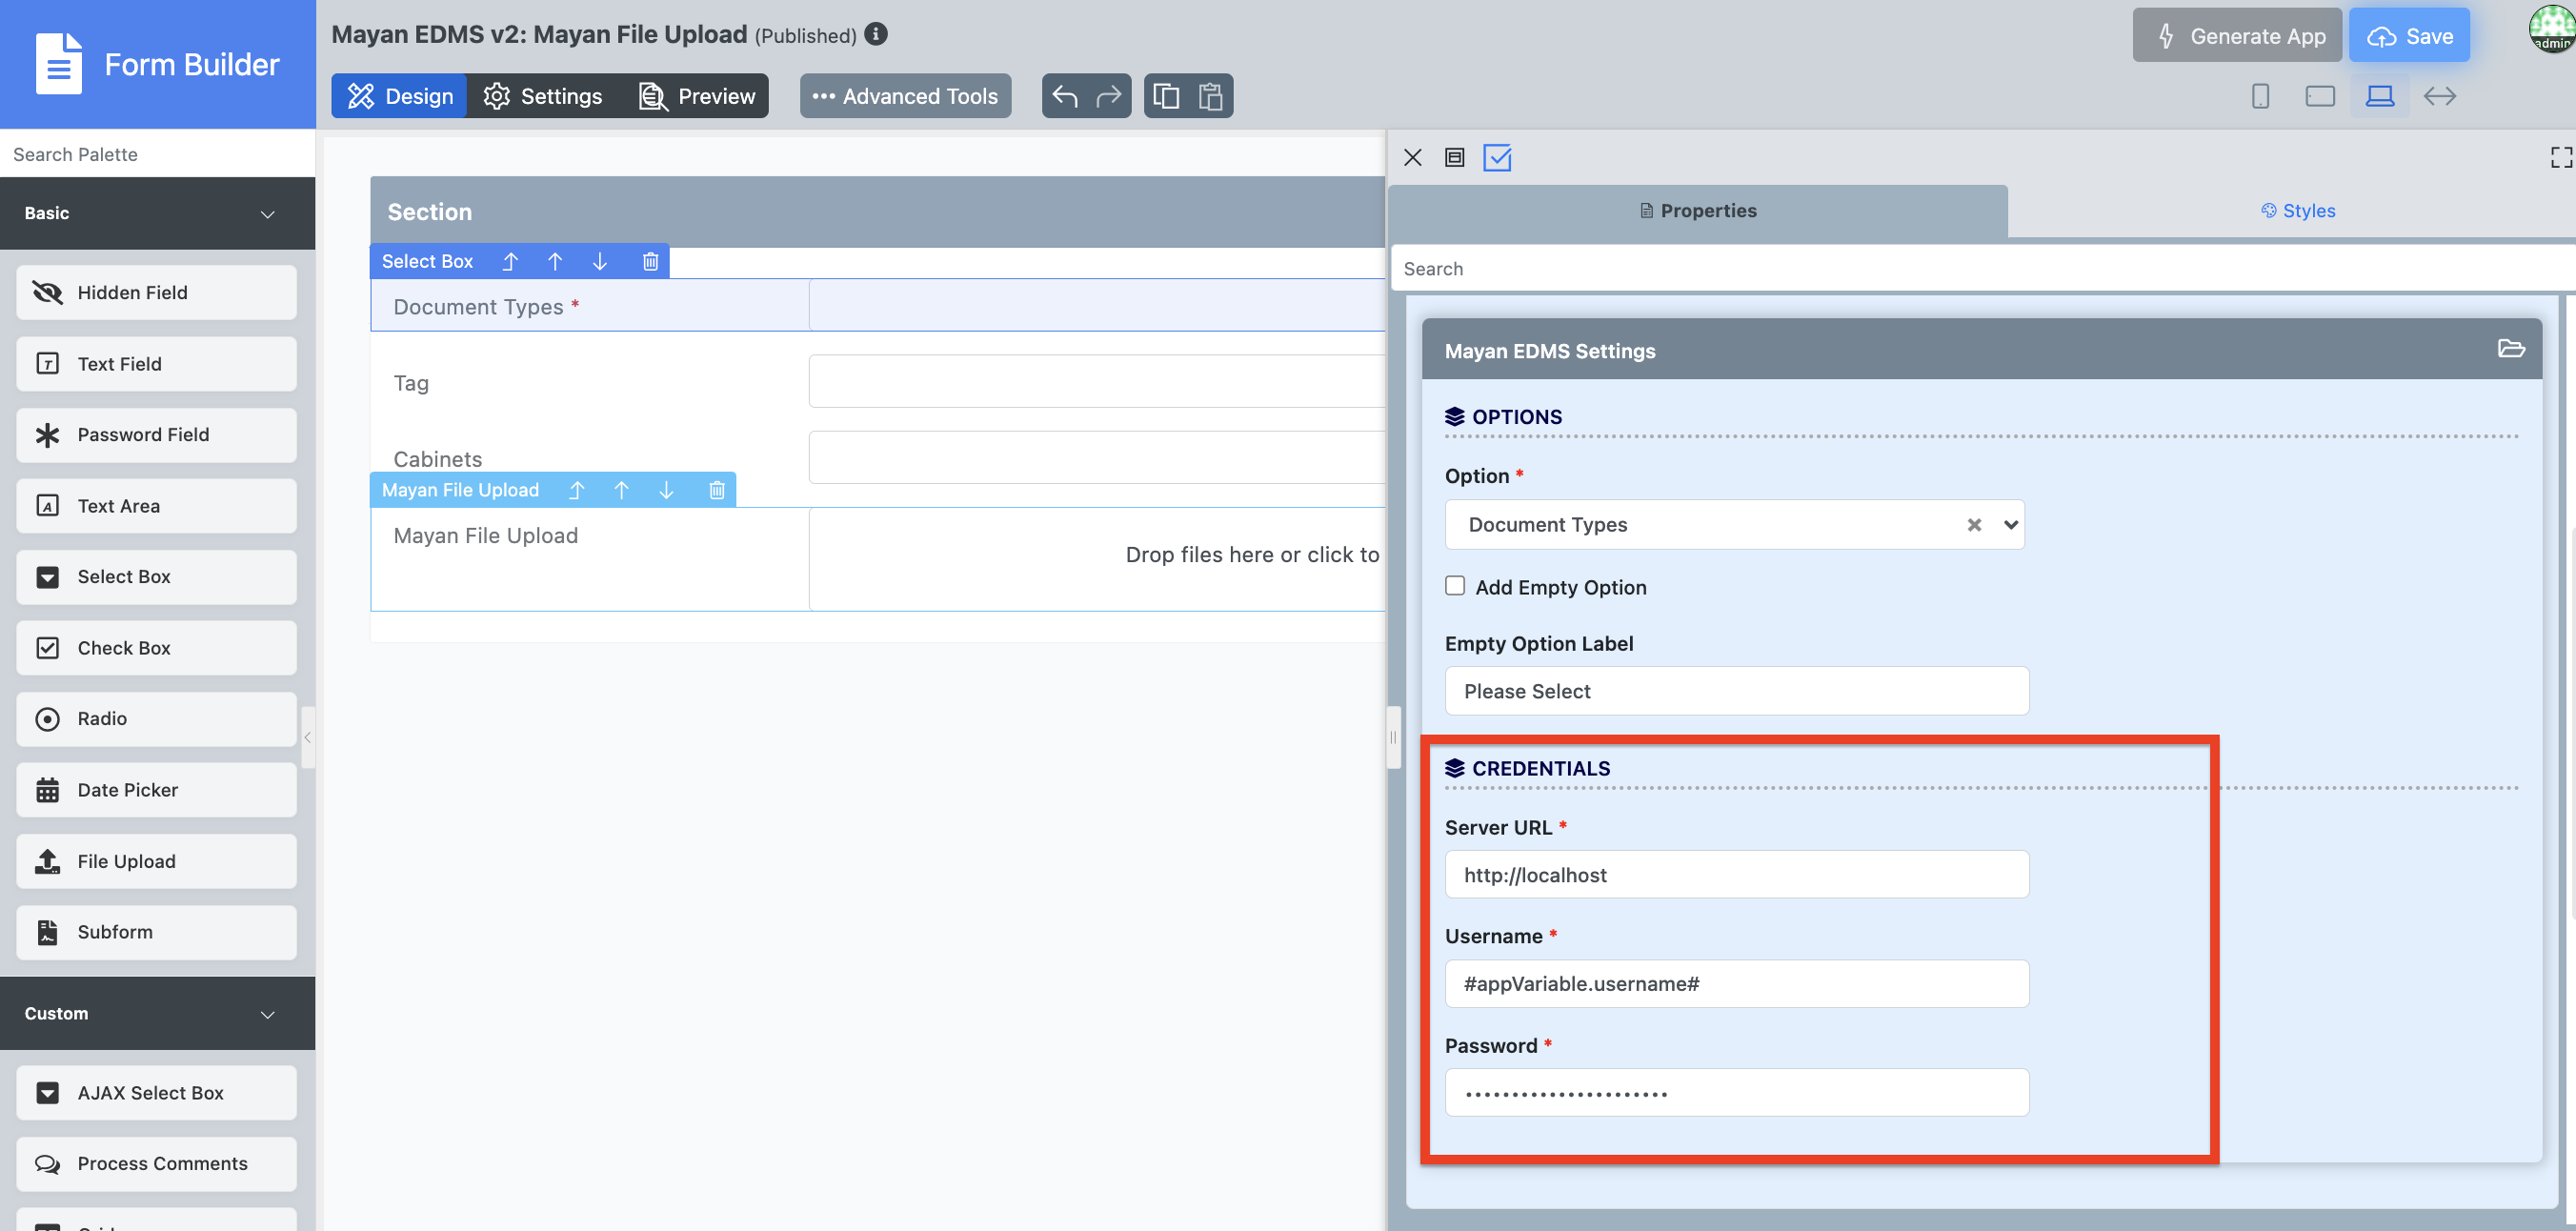This screenshot has height=1231, width=2576.
Task: Click the info icon beside Published
Action: click(876, 34)
